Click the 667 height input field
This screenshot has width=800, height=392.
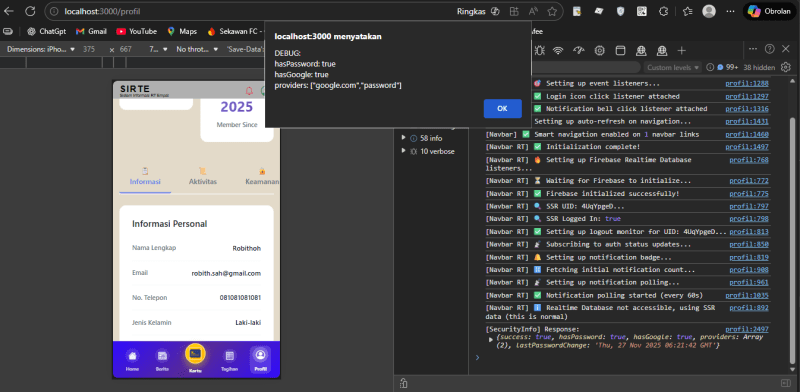point(126,50)
